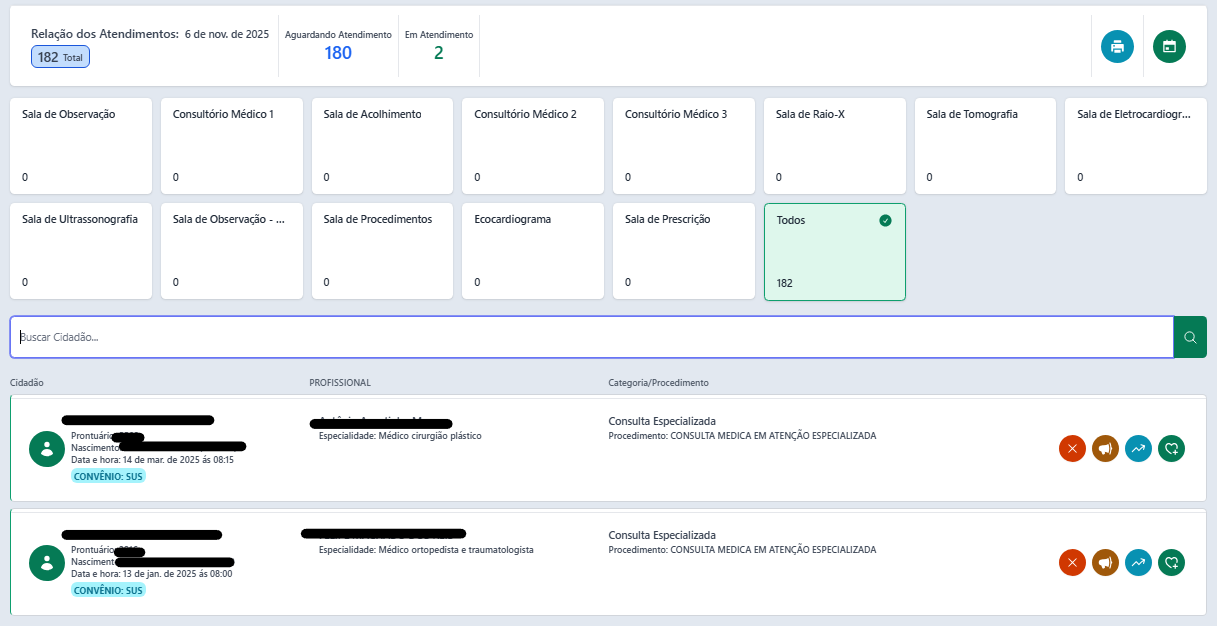This screenshot has height=626, width=1217.
Task: Select the Sala de Eletrocardiograma card
Action: click(1137, 146)
